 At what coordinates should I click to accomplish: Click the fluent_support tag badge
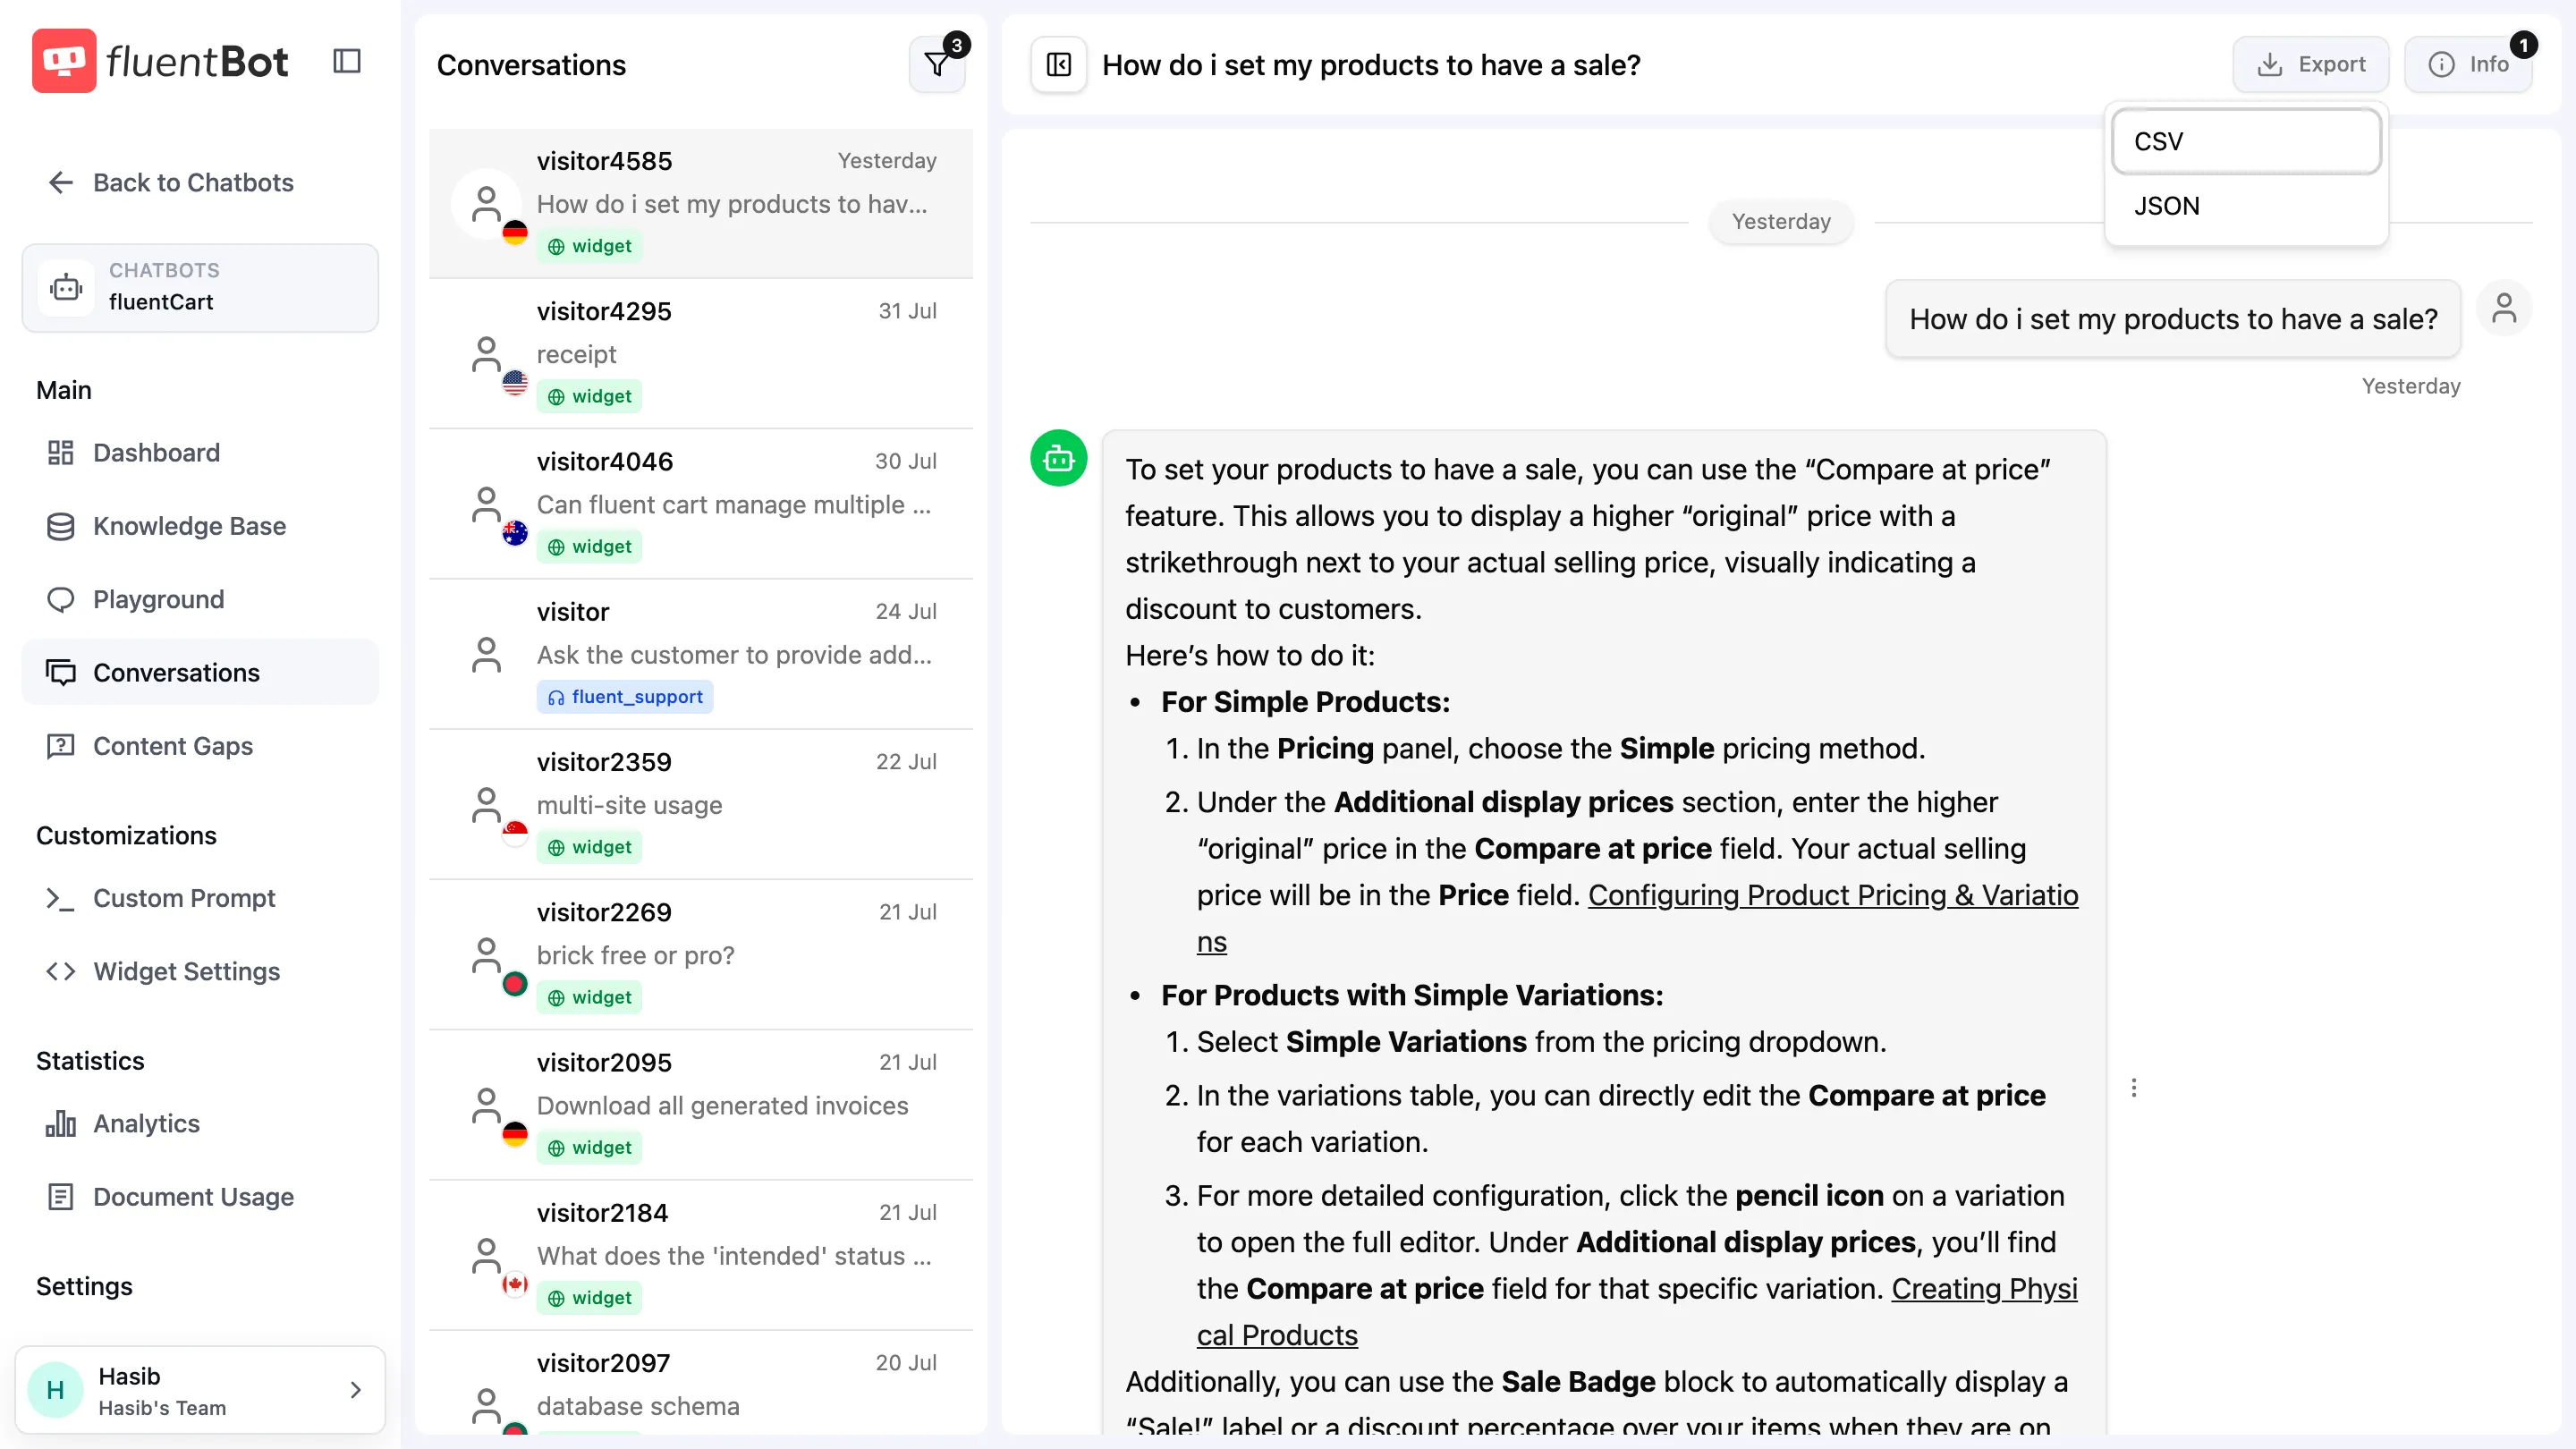[x=625, y=696]
